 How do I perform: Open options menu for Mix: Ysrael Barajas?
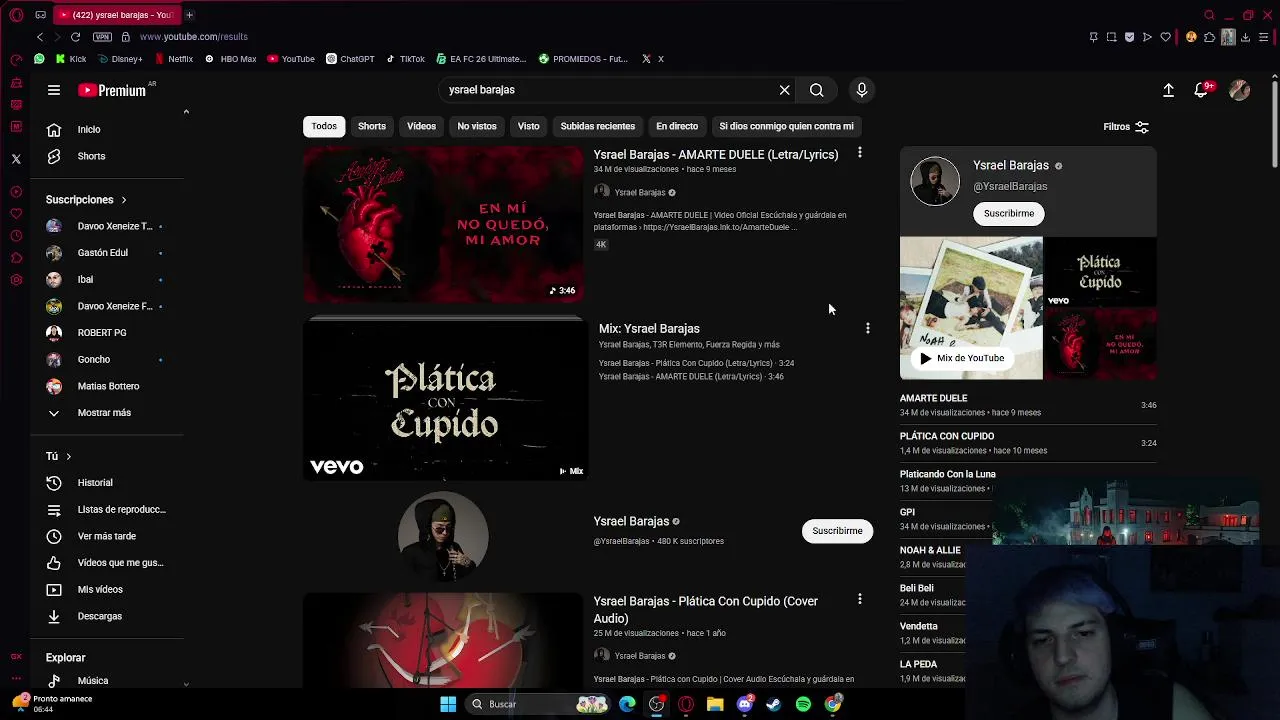click(868, 328)
